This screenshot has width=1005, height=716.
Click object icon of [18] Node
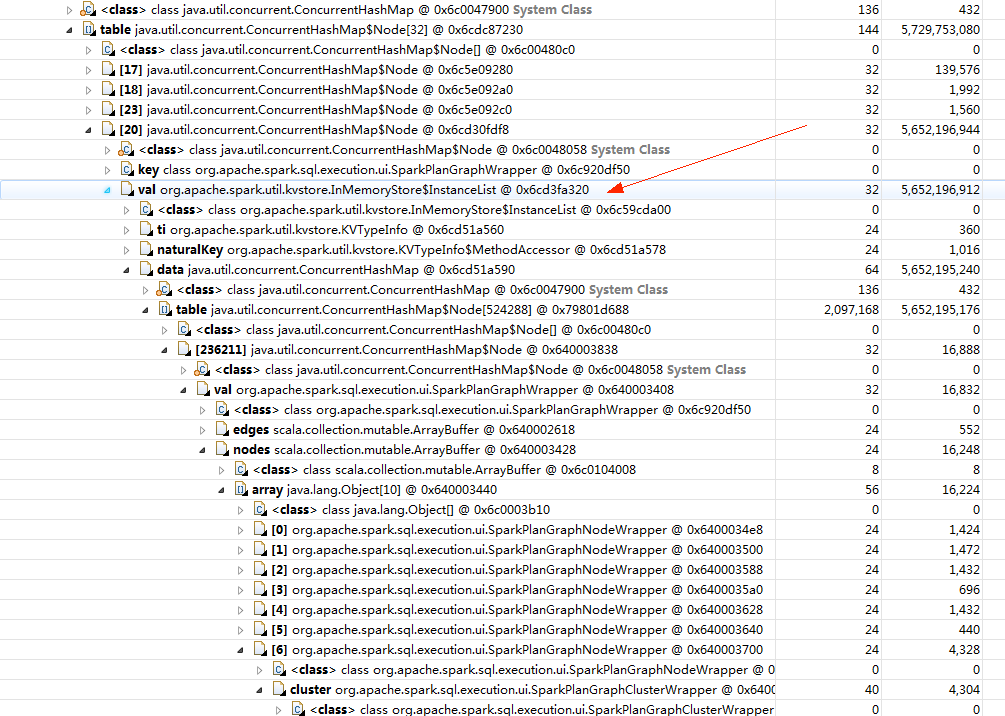[x=108, y=90]
